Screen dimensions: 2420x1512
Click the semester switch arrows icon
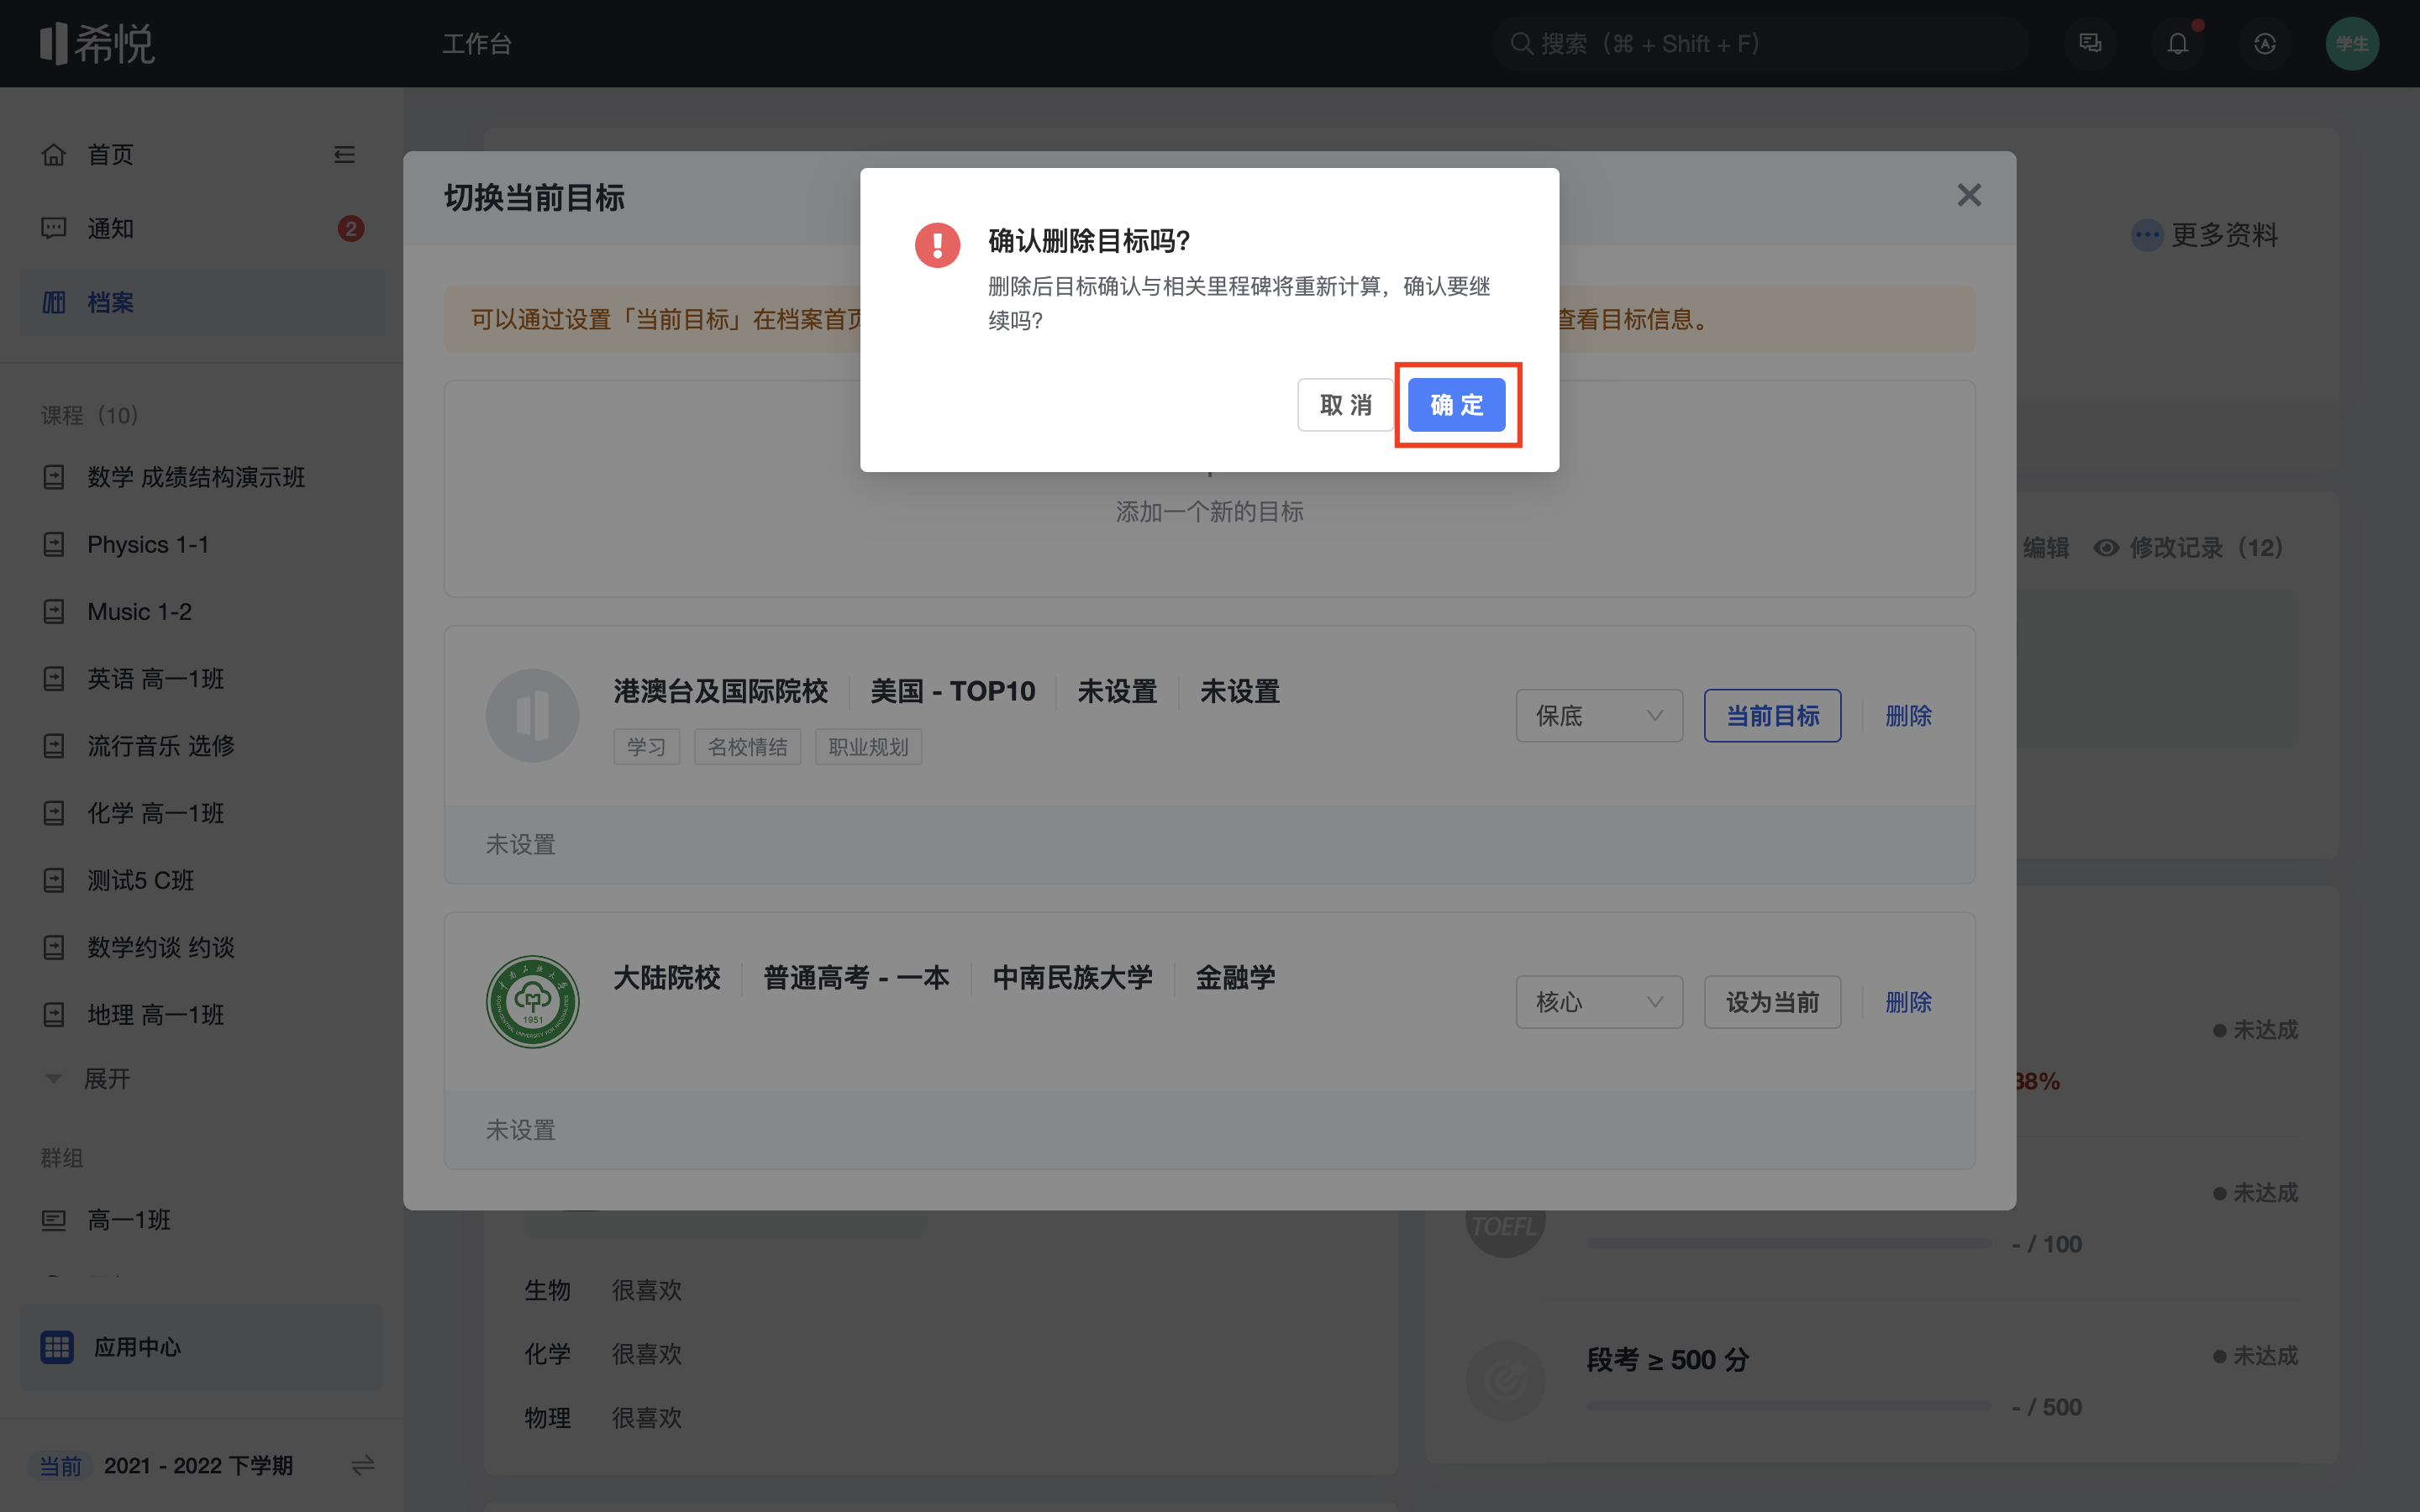[363, 1465]
